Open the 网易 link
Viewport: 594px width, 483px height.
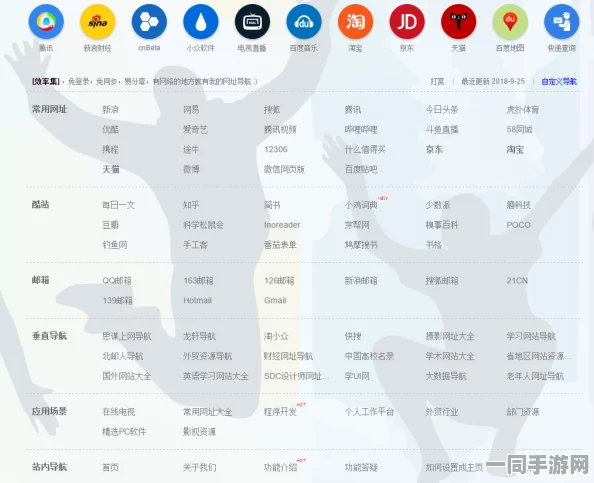[191, 110]
